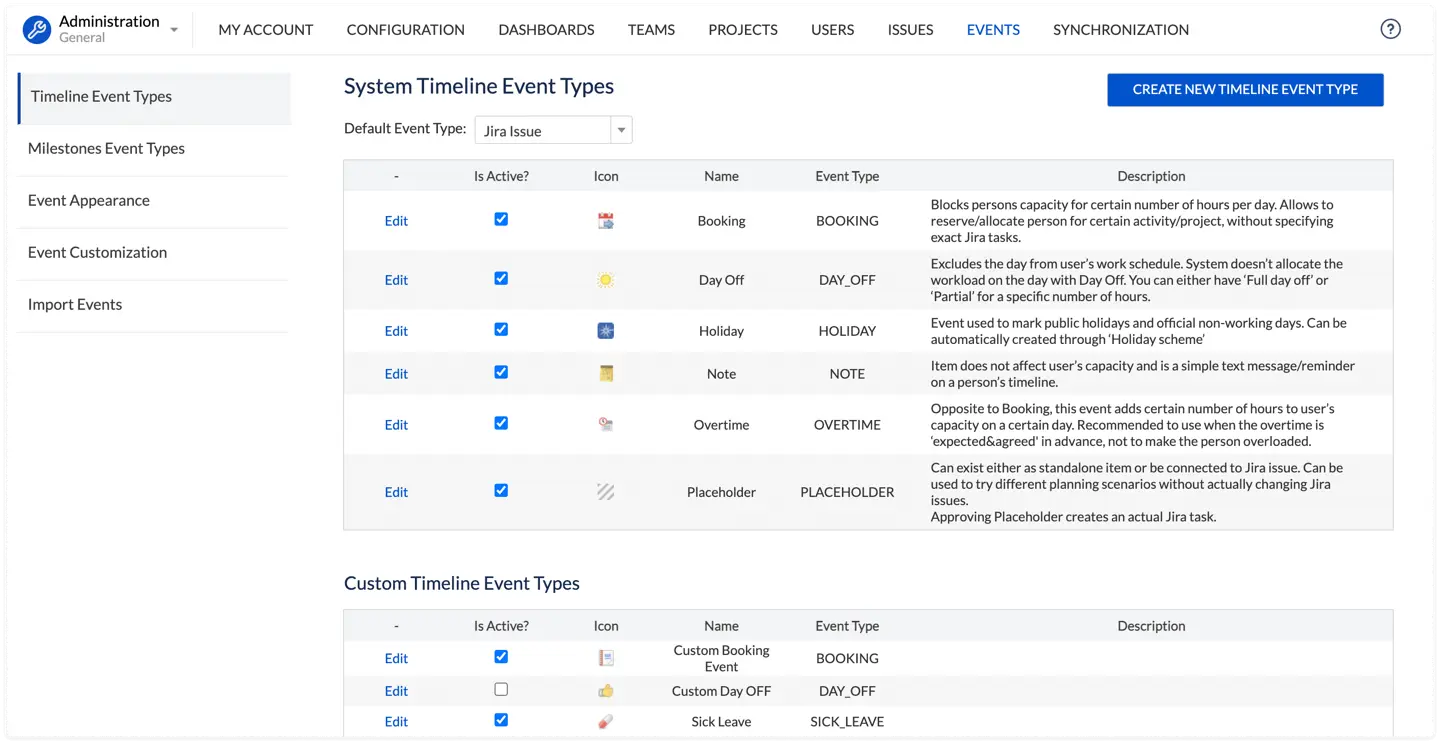Enable the Custom Day OFF checkbox
This screenshot has height=744, width=1440.
[x=501, y=689]
